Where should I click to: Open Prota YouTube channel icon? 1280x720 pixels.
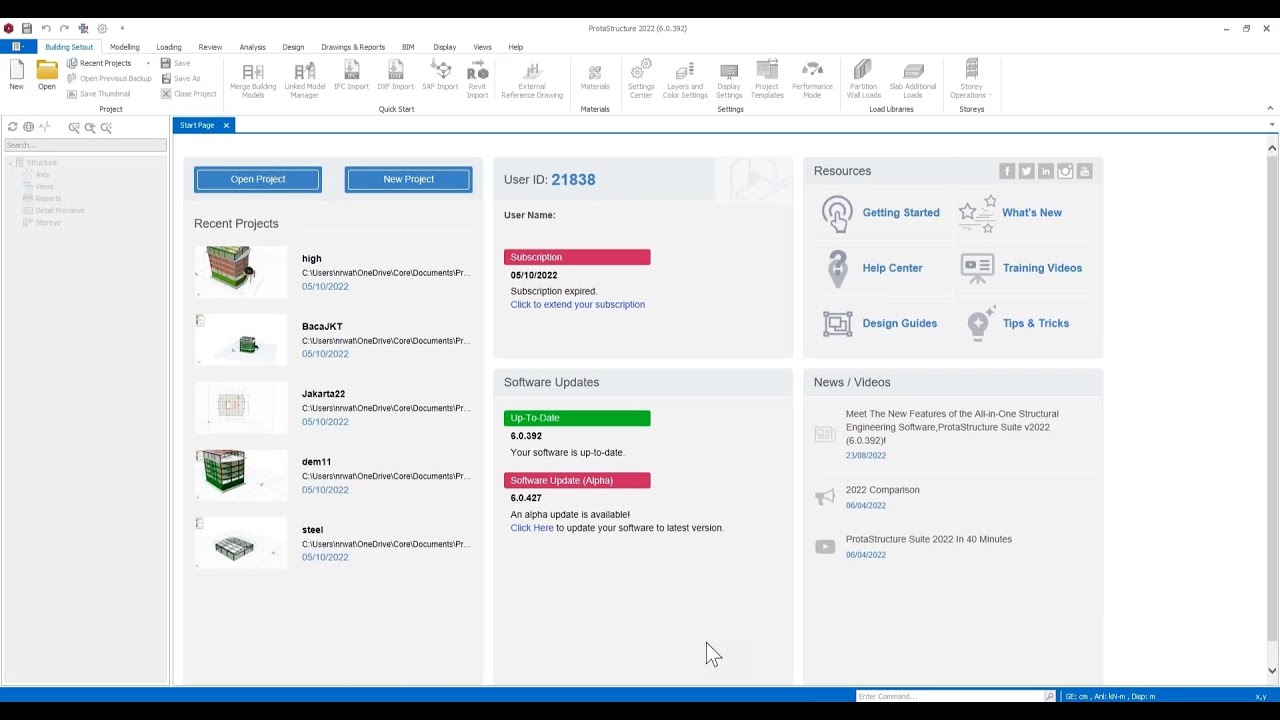(x=1084, y=171)
